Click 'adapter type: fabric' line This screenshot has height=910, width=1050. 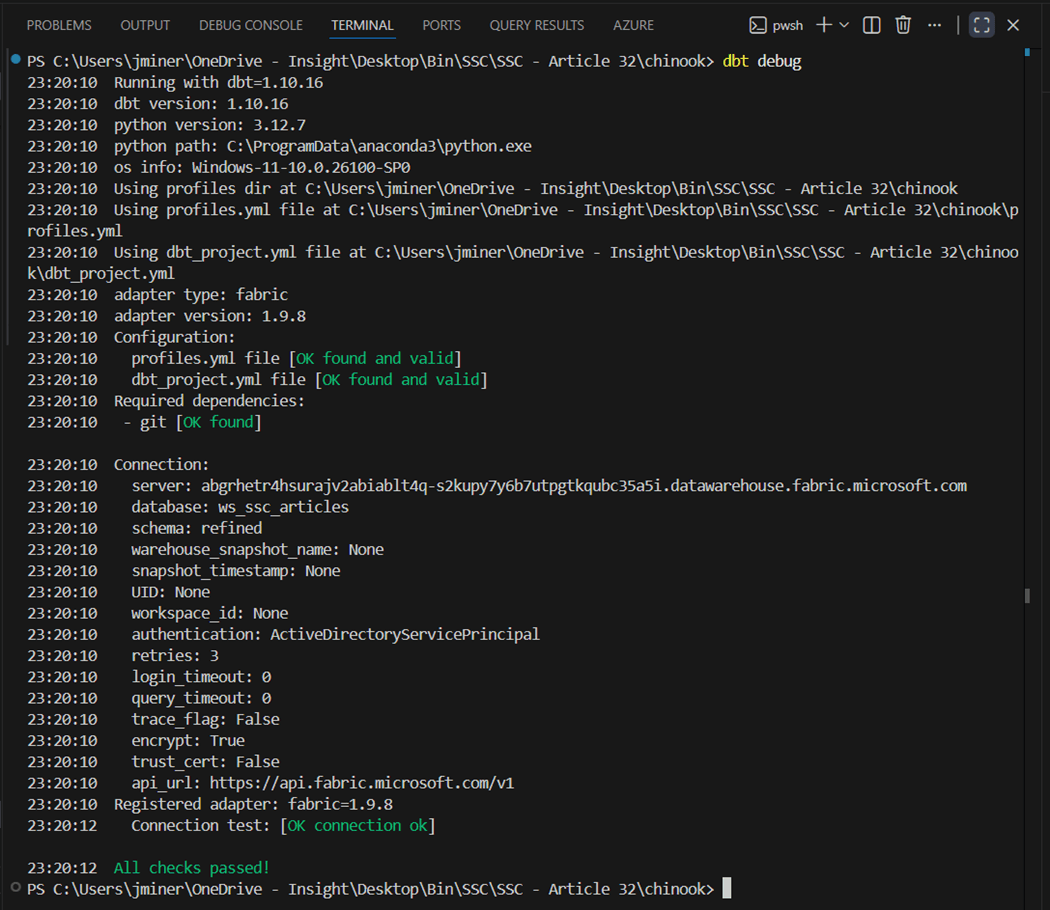click(201, 295)
